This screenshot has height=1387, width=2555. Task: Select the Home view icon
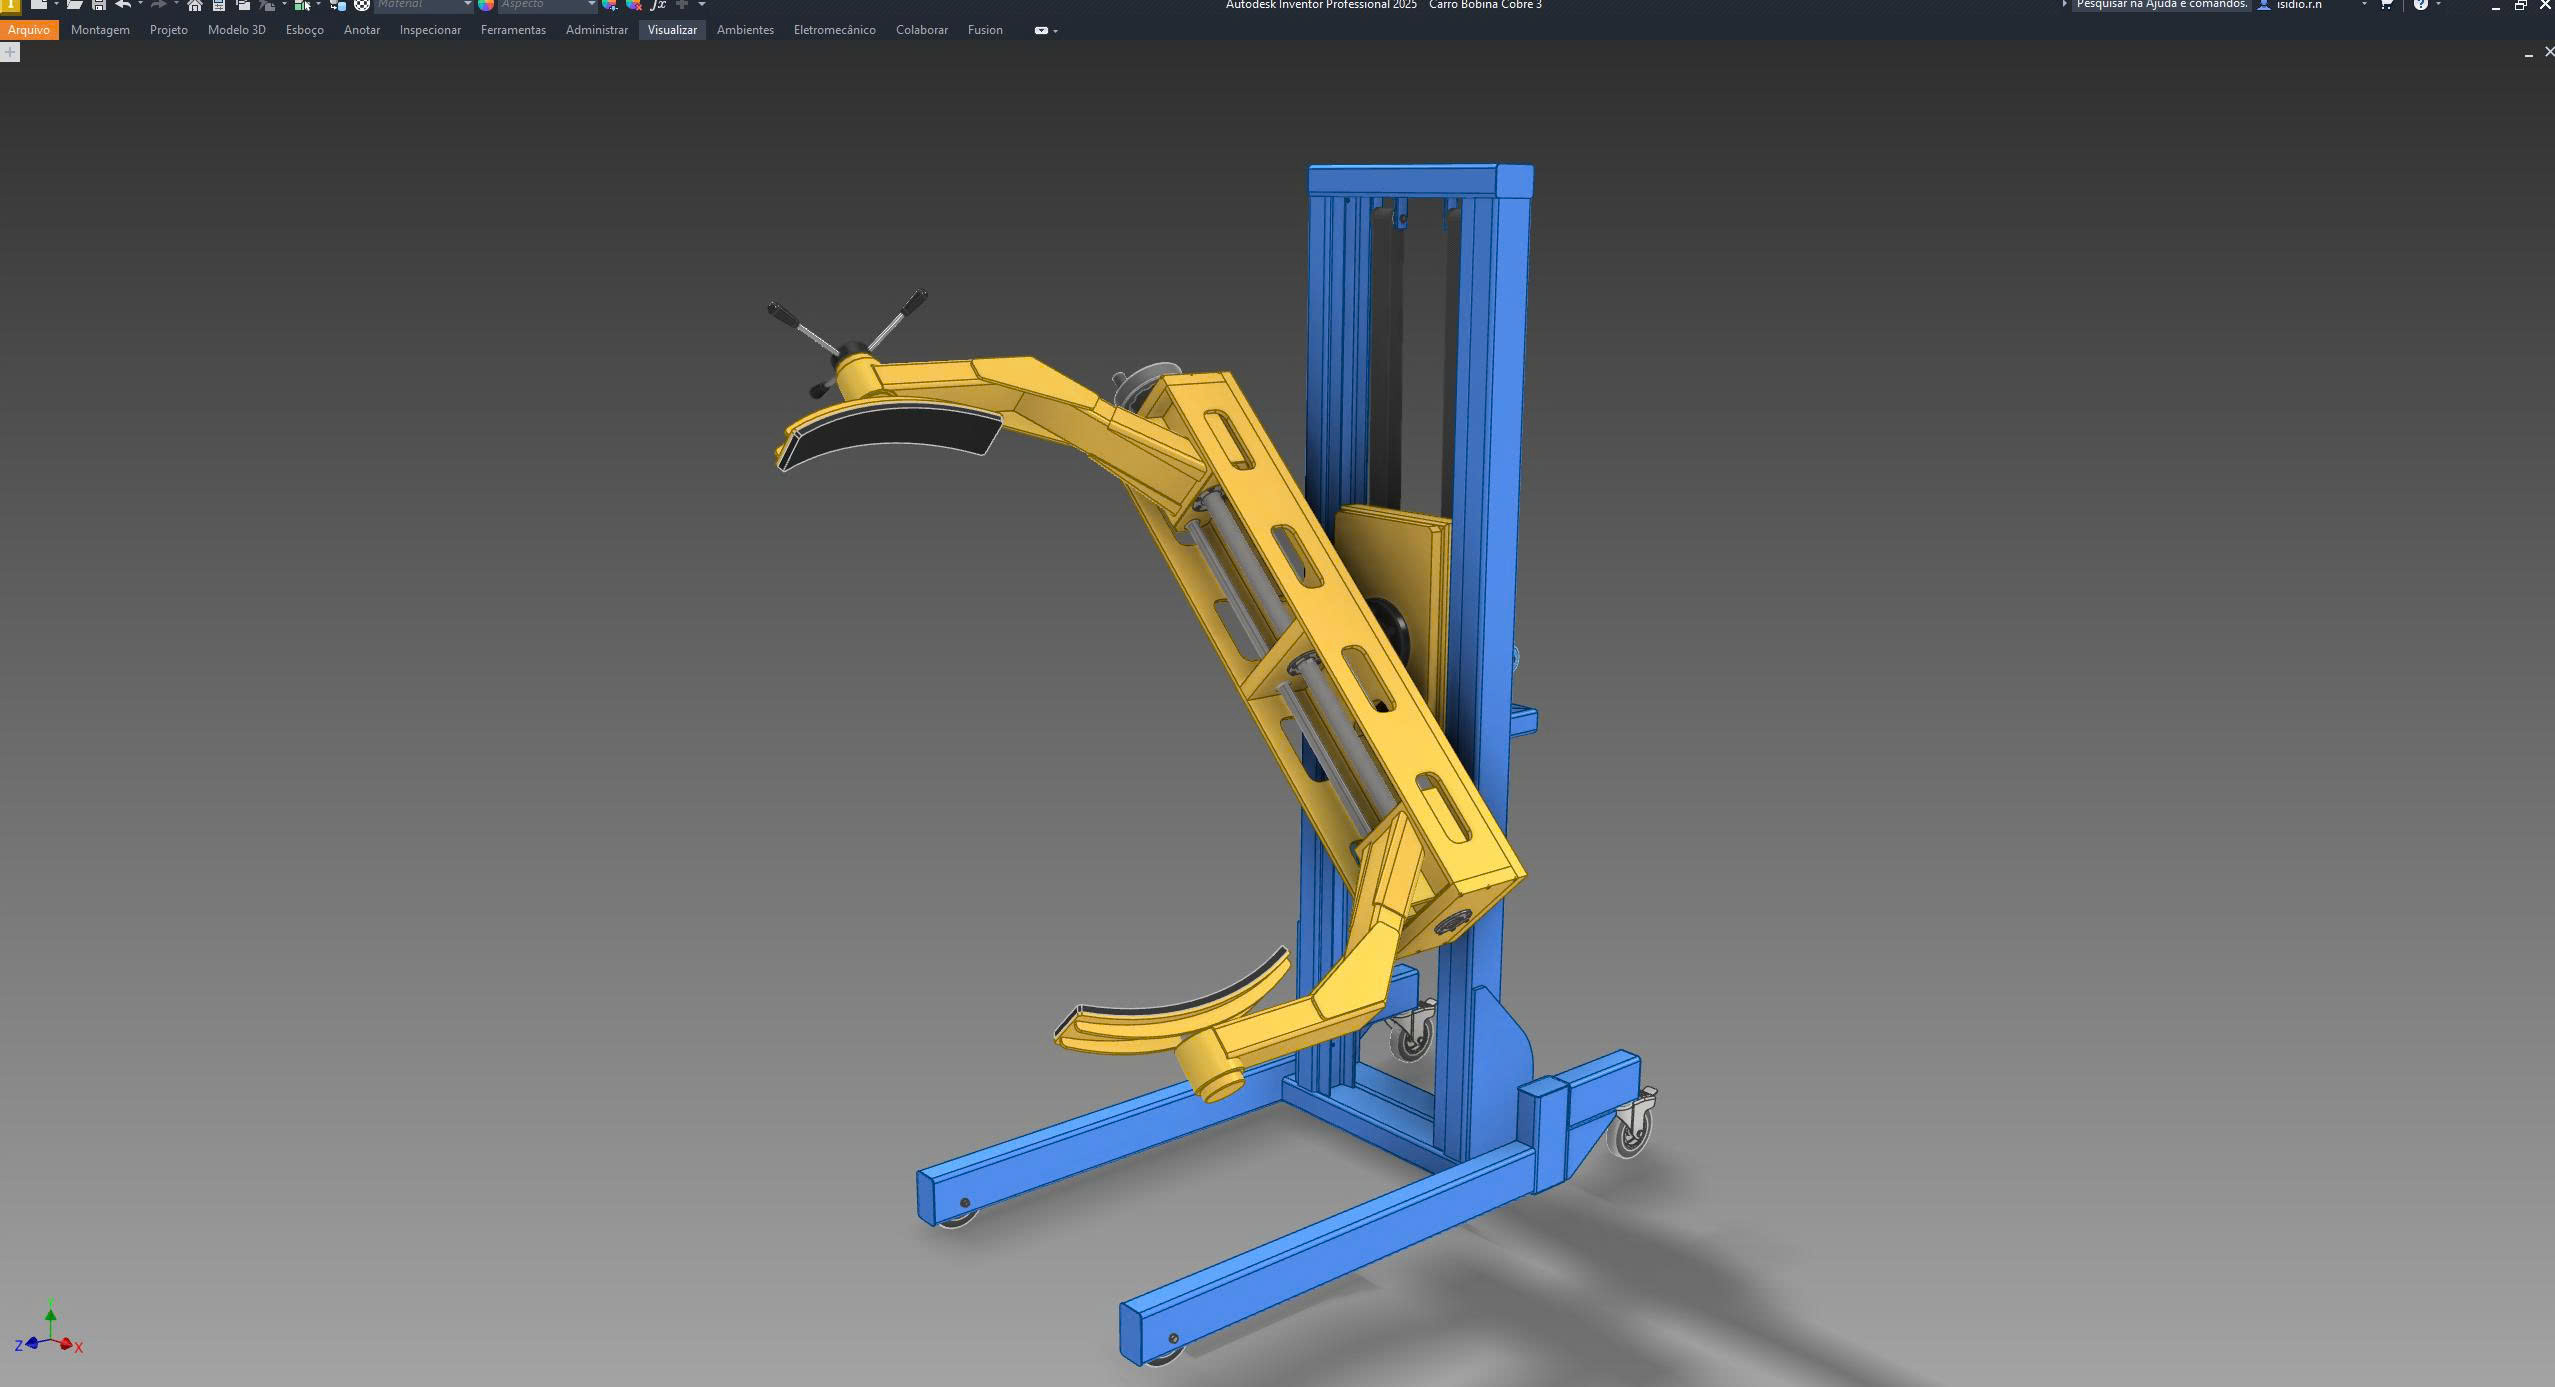click(194, 5)
